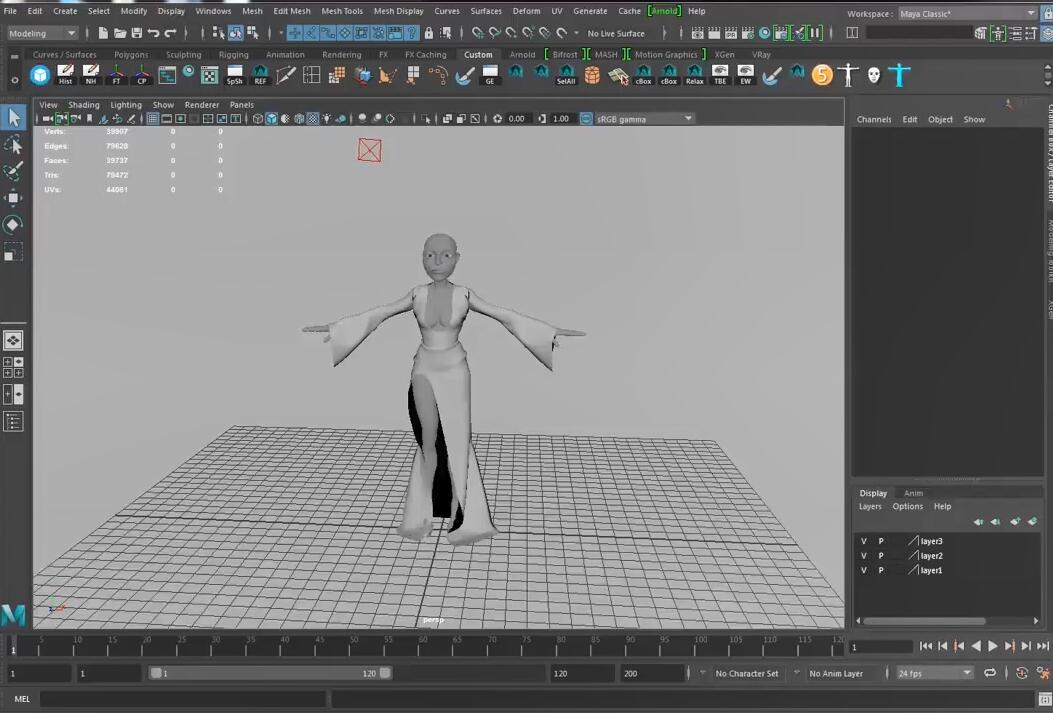Toggle continuous loop playback
The height and width of the screenshot is (713, 1053).
pos(990,673)
